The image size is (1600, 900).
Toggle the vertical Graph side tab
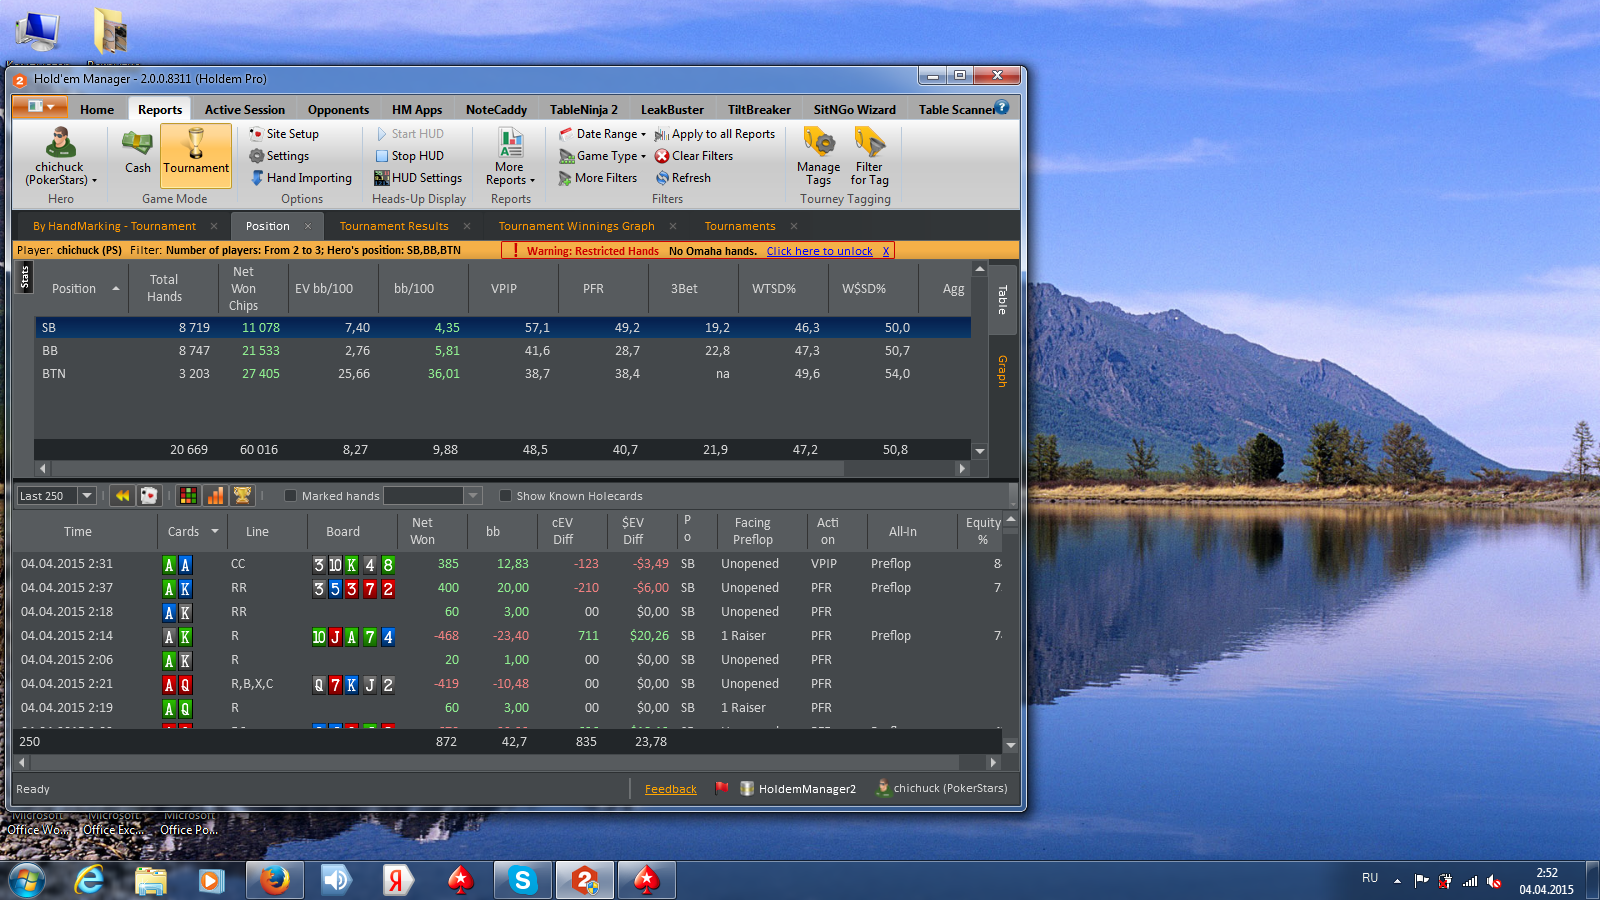pyautogui.click(x=1002, y=371)
